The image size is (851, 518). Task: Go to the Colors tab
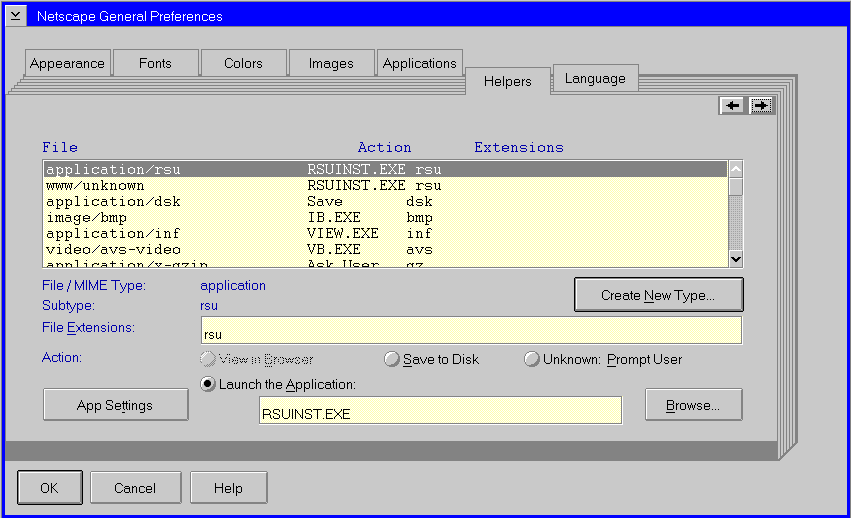[243, 64]
